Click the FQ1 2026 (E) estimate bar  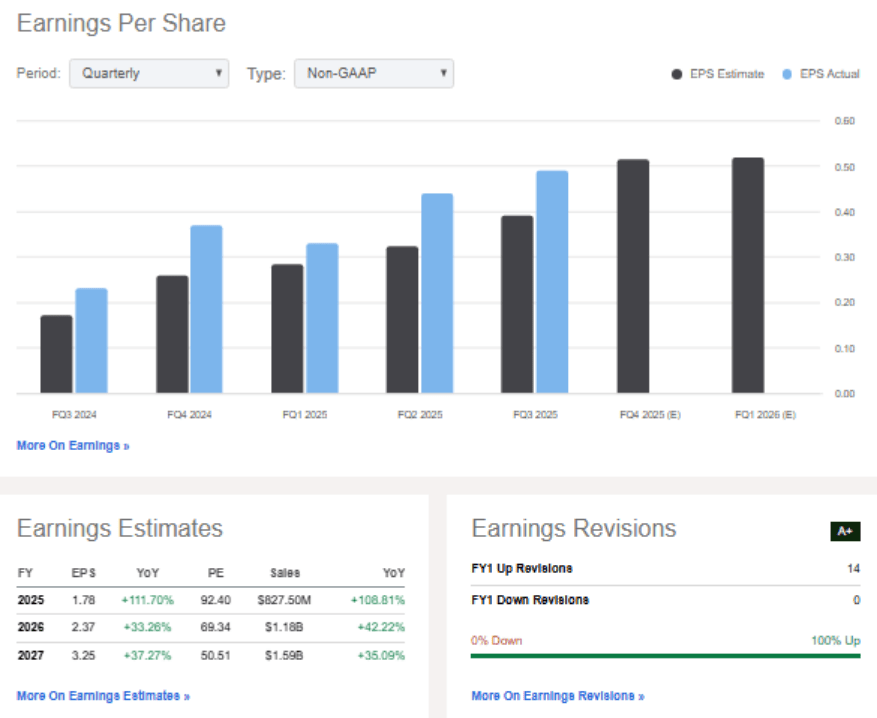click(x=748, y=275)
